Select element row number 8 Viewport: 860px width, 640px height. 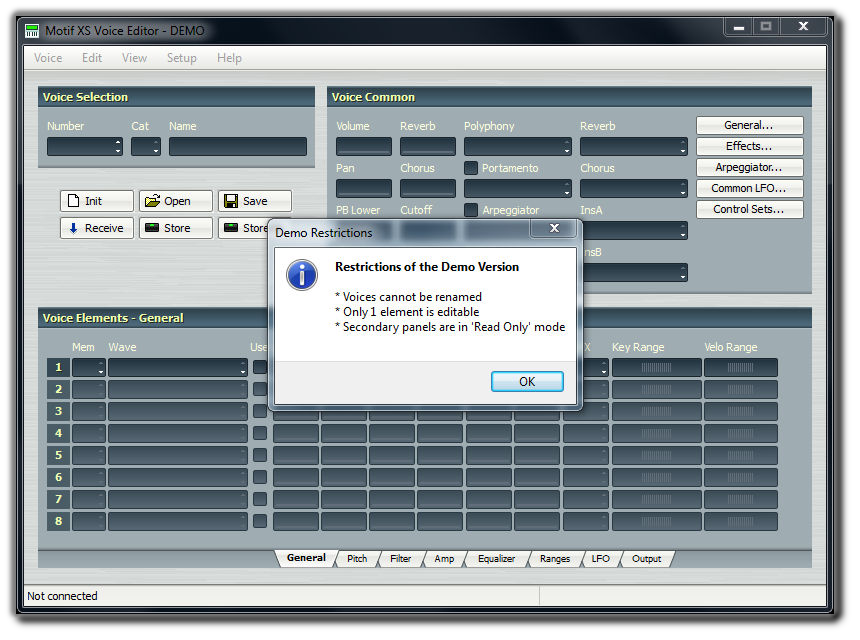click(x=58, y=521)
